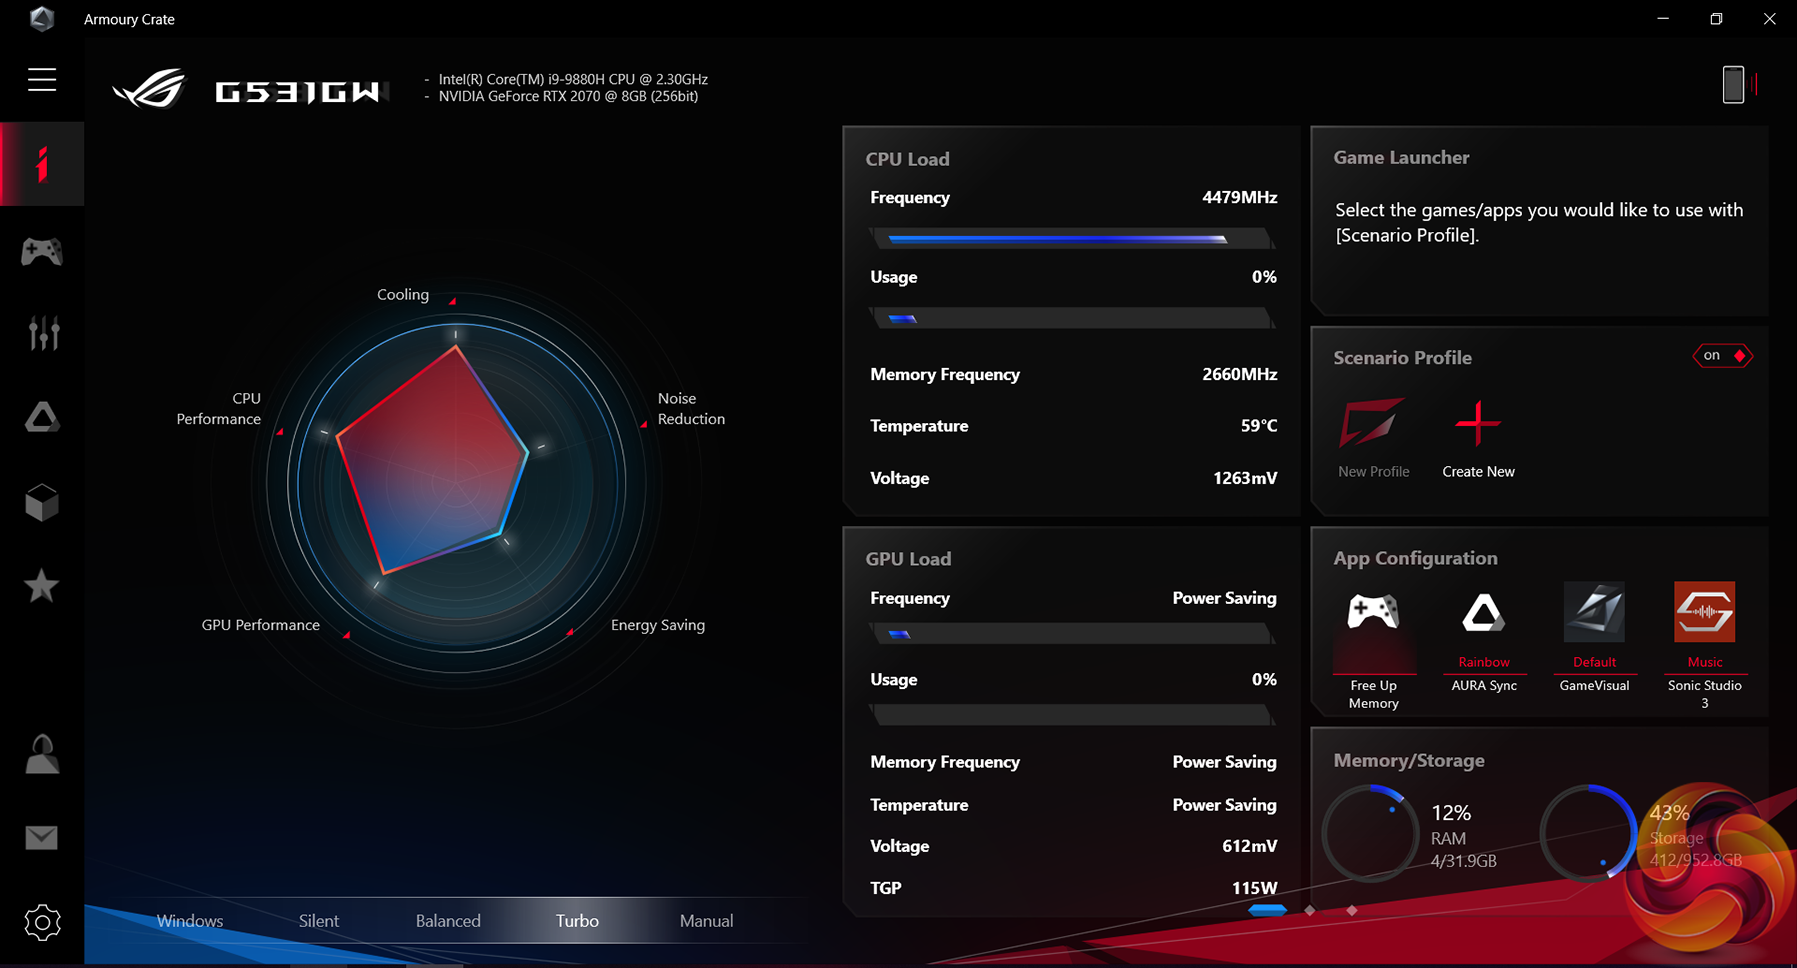Open the AURA triangle icon in sidebar

coord(42,417)
